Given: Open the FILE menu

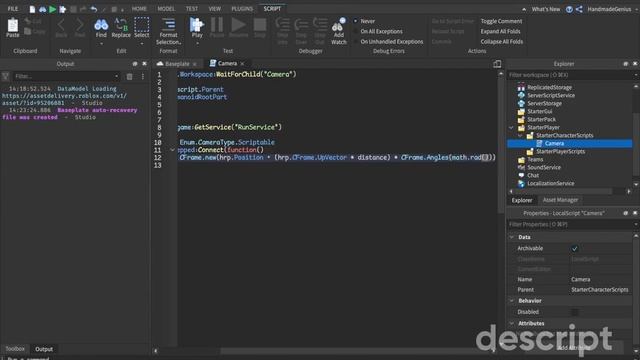Looking at the screenshot, I should 13,9.
